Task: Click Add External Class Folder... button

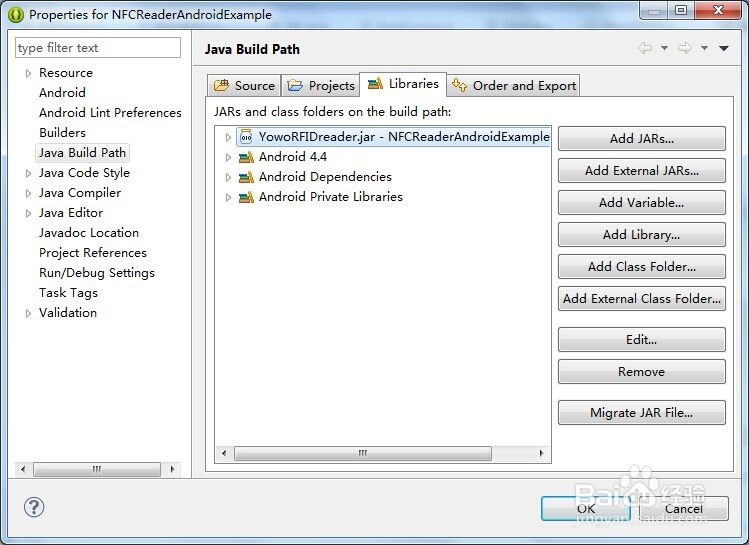Action: 642,299
